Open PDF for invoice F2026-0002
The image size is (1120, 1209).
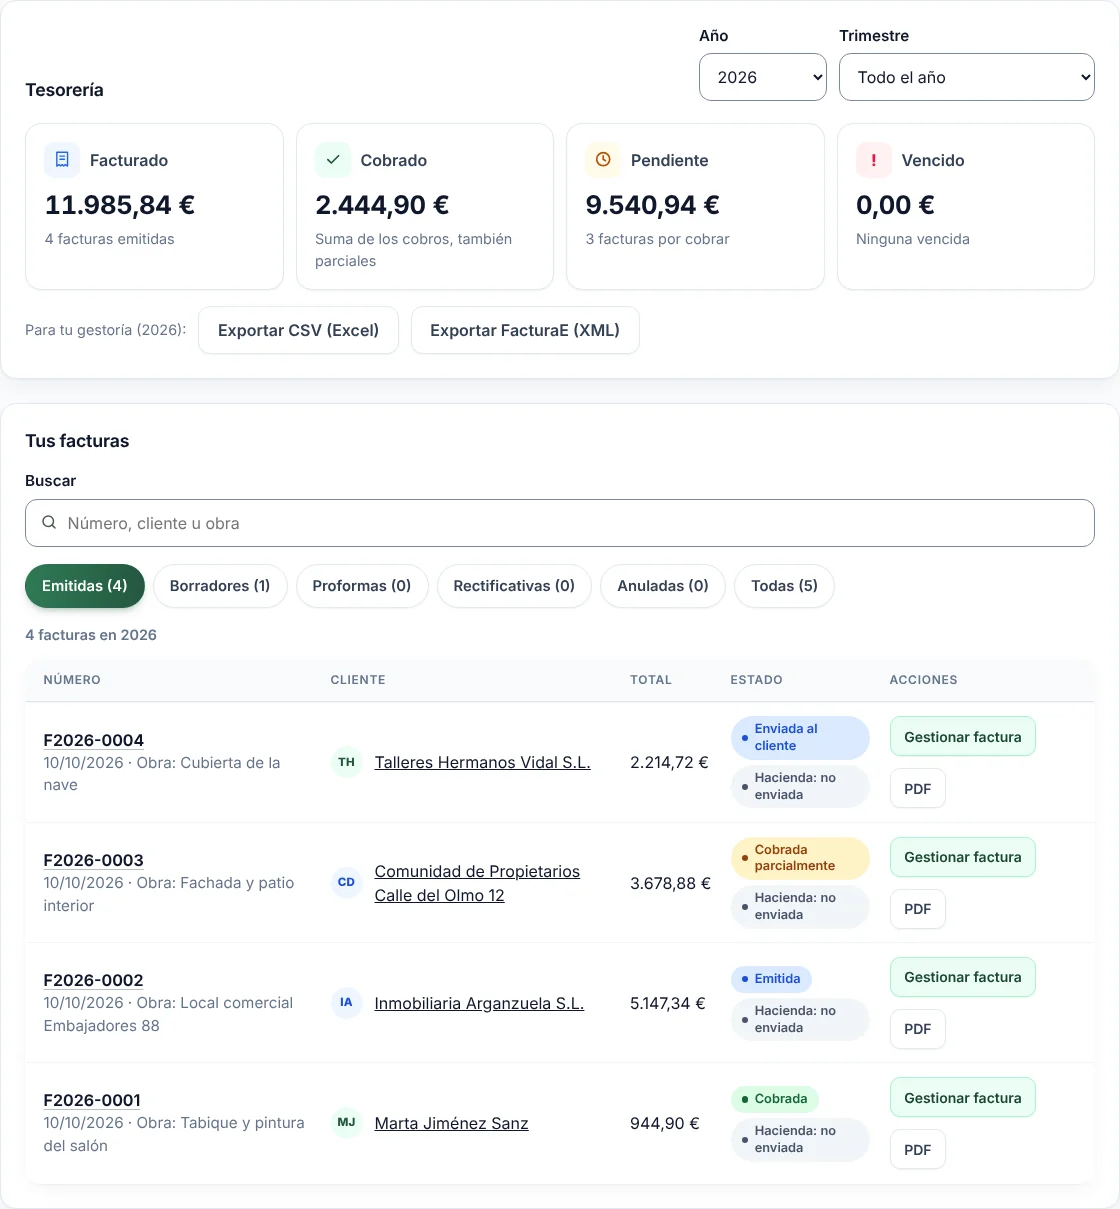coord(918,1029)
